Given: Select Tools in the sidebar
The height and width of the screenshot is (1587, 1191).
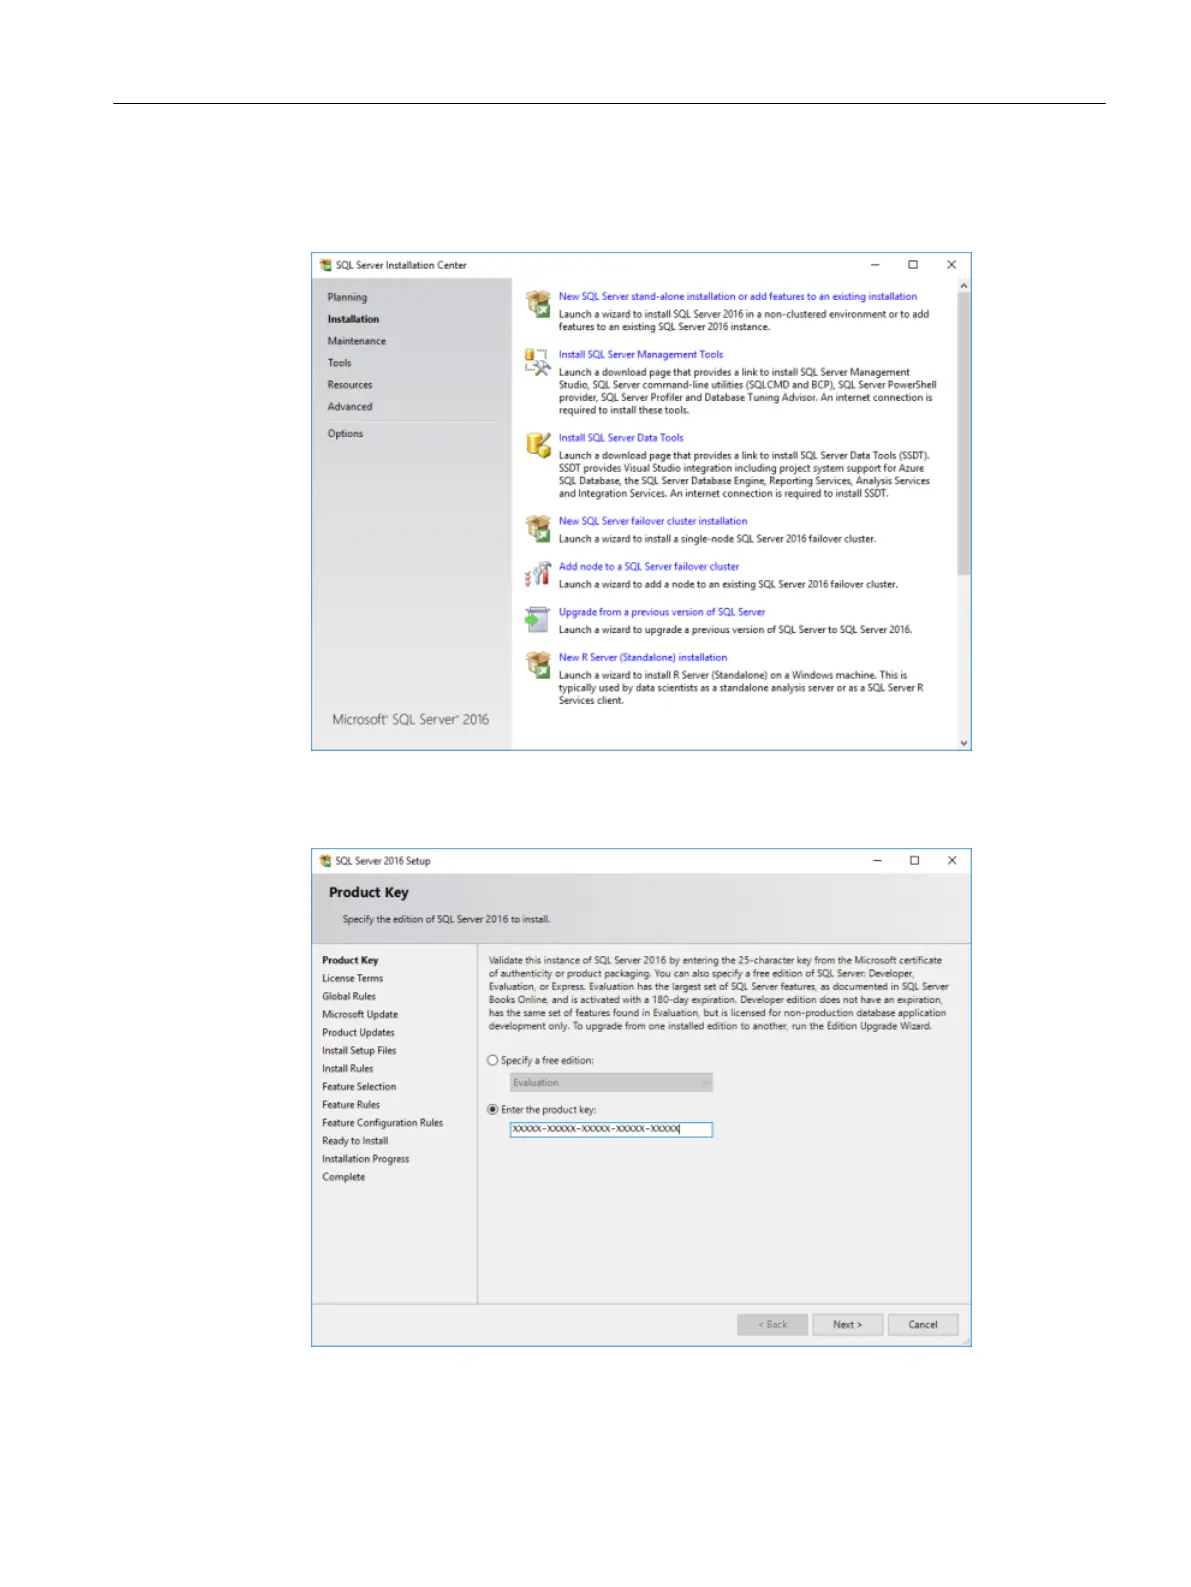Looking at the screenshot, I should pos(339,363).
